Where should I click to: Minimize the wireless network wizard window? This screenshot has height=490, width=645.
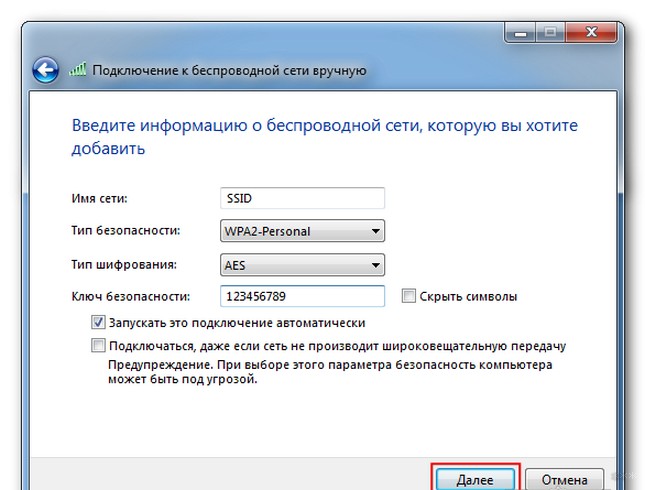pos(520,32)
